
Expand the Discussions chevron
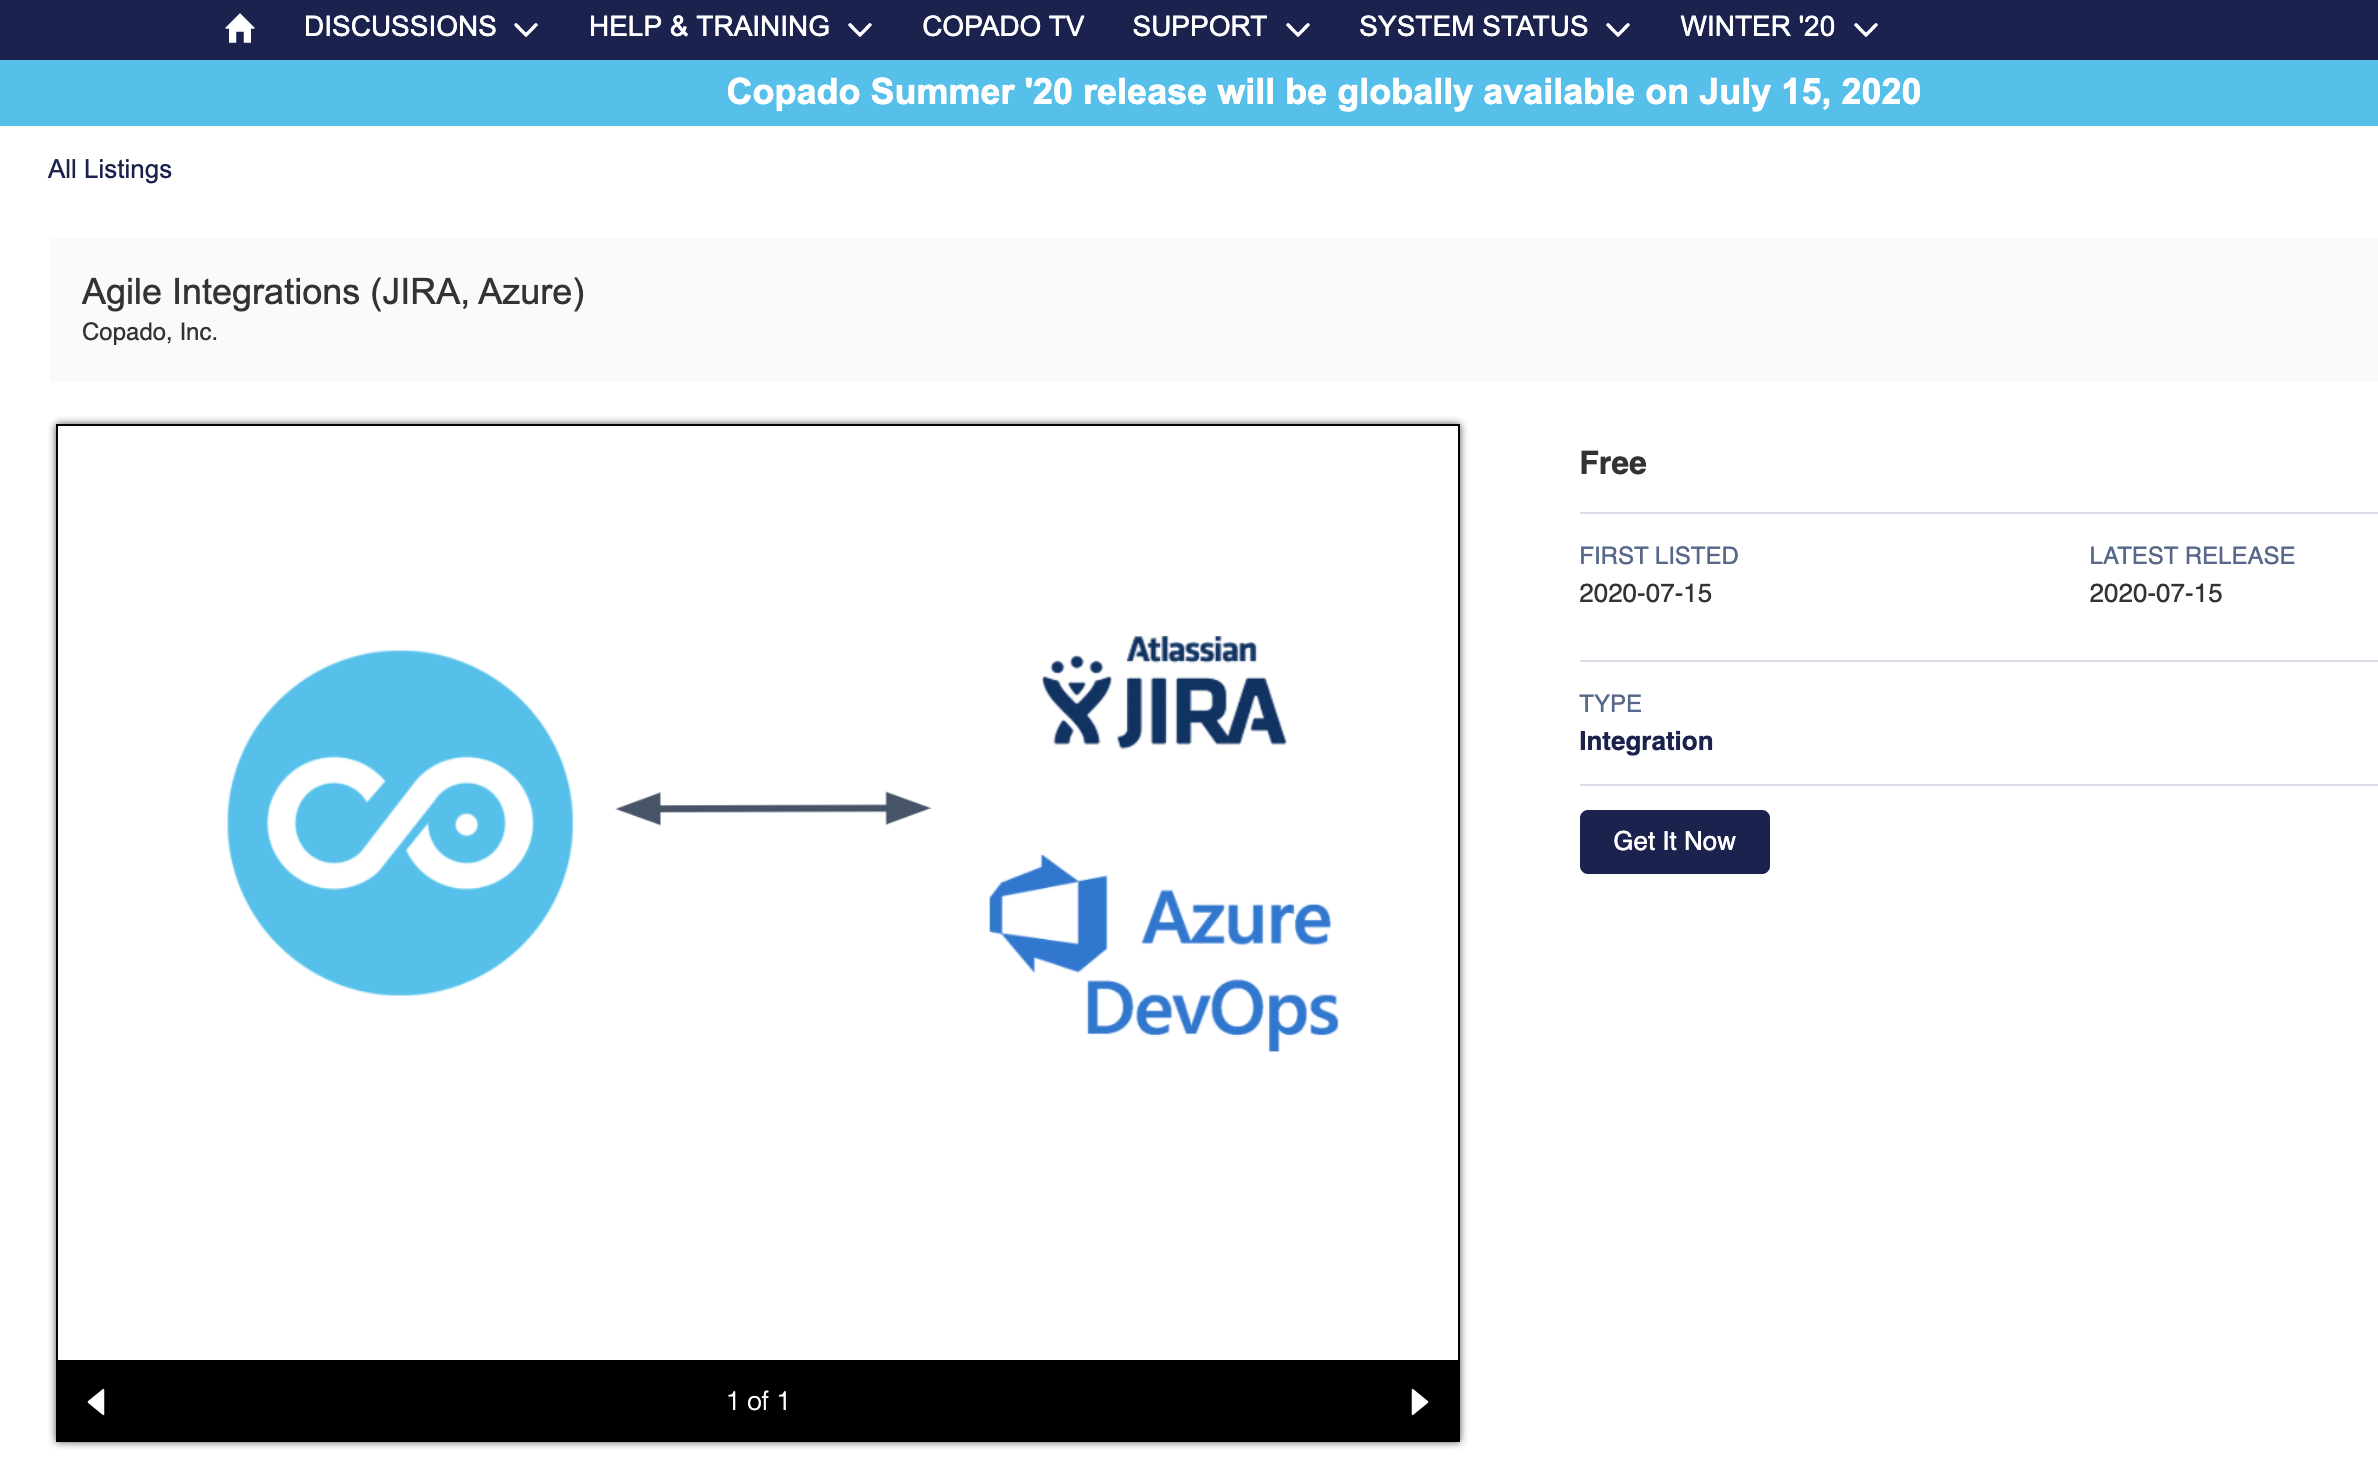tap(526, 29)
